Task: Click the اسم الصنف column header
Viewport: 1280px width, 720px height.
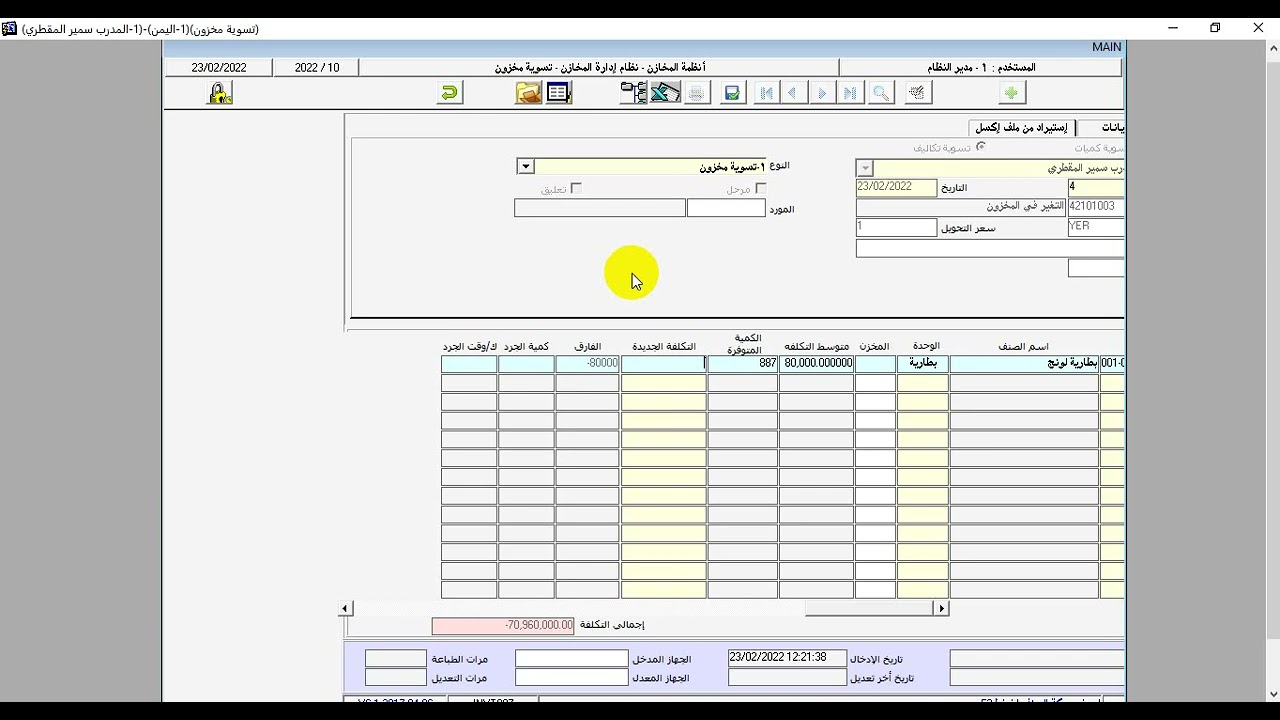Action: [1023, 346]
